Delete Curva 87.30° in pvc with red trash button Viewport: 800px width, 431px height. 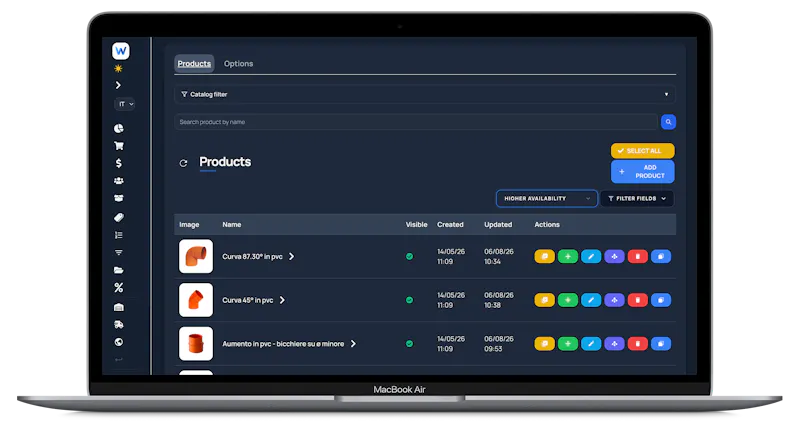tap(638, 257)
